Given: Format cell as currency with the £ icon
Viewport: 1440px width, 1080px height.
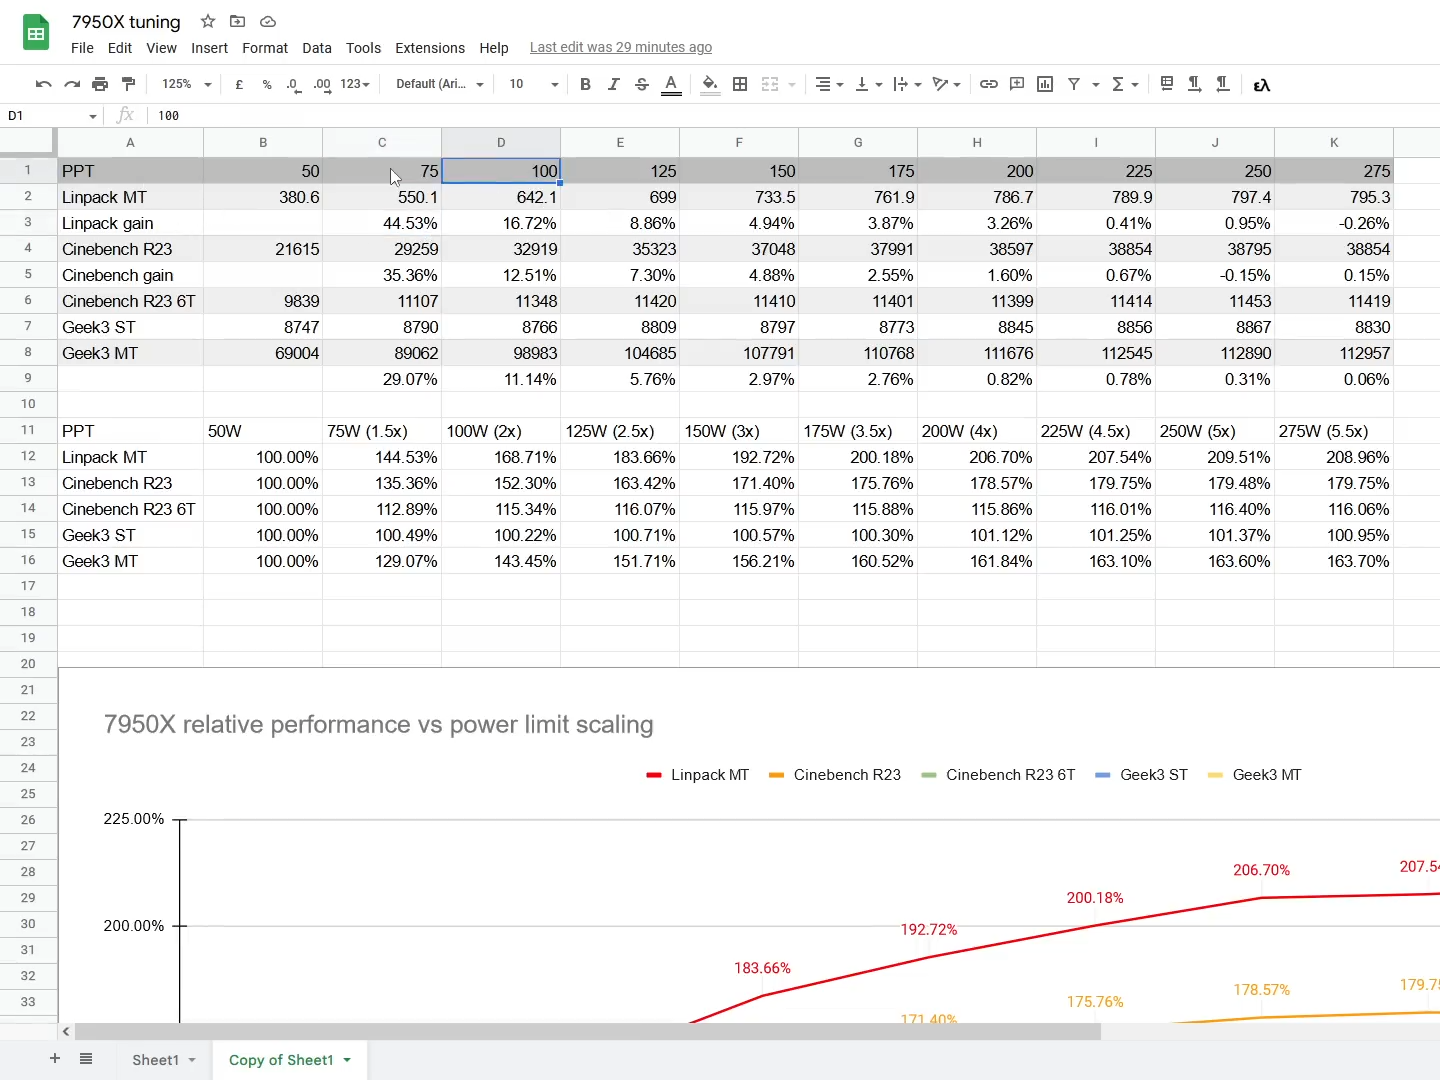Looking at the screenshot, I should [x=239, y=85].
